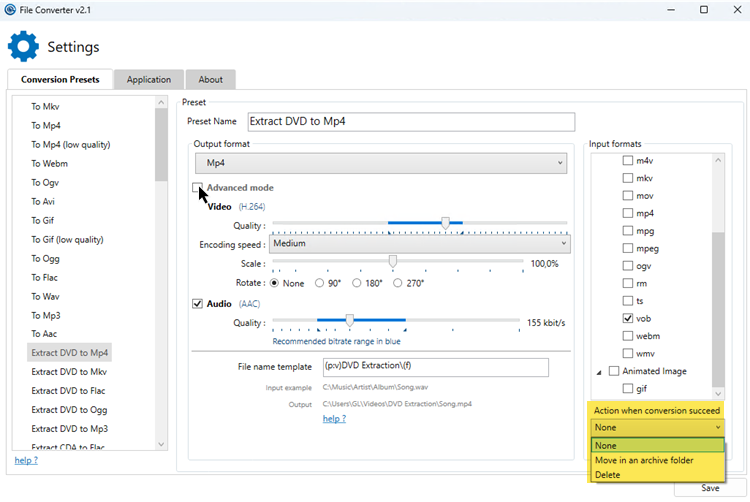Select the 90° rotate option
The width and height of the screenshot is (750, 502).
tap(320, 283)
